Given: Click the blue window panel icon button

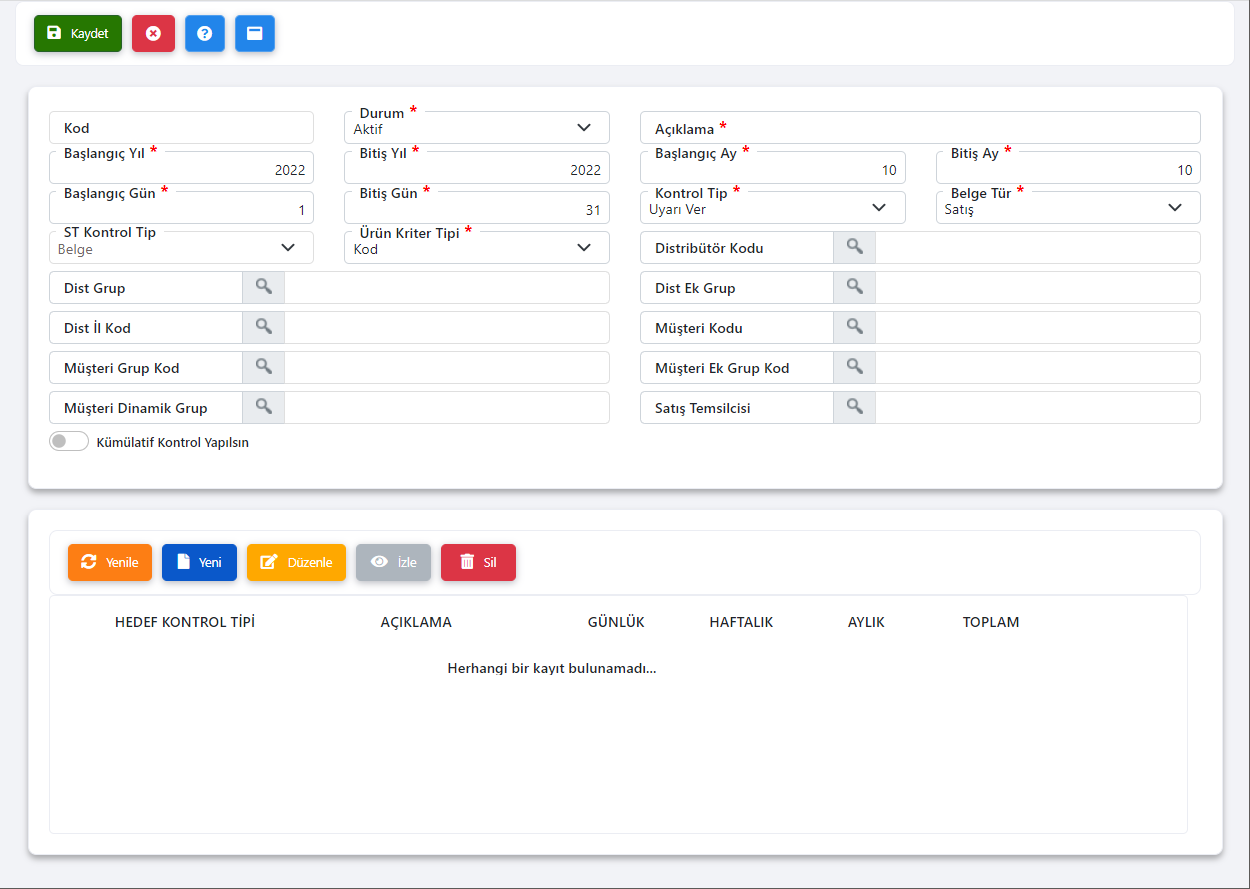Looking at the screenshot, I should pos(255,33).
